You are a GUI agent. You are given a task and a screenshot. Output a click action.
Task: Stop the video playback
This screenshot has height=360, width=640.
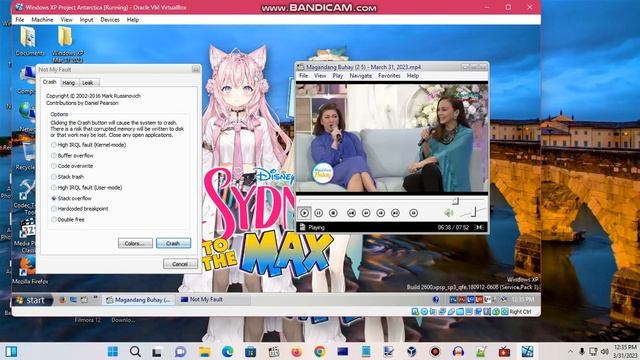point(333,213)
